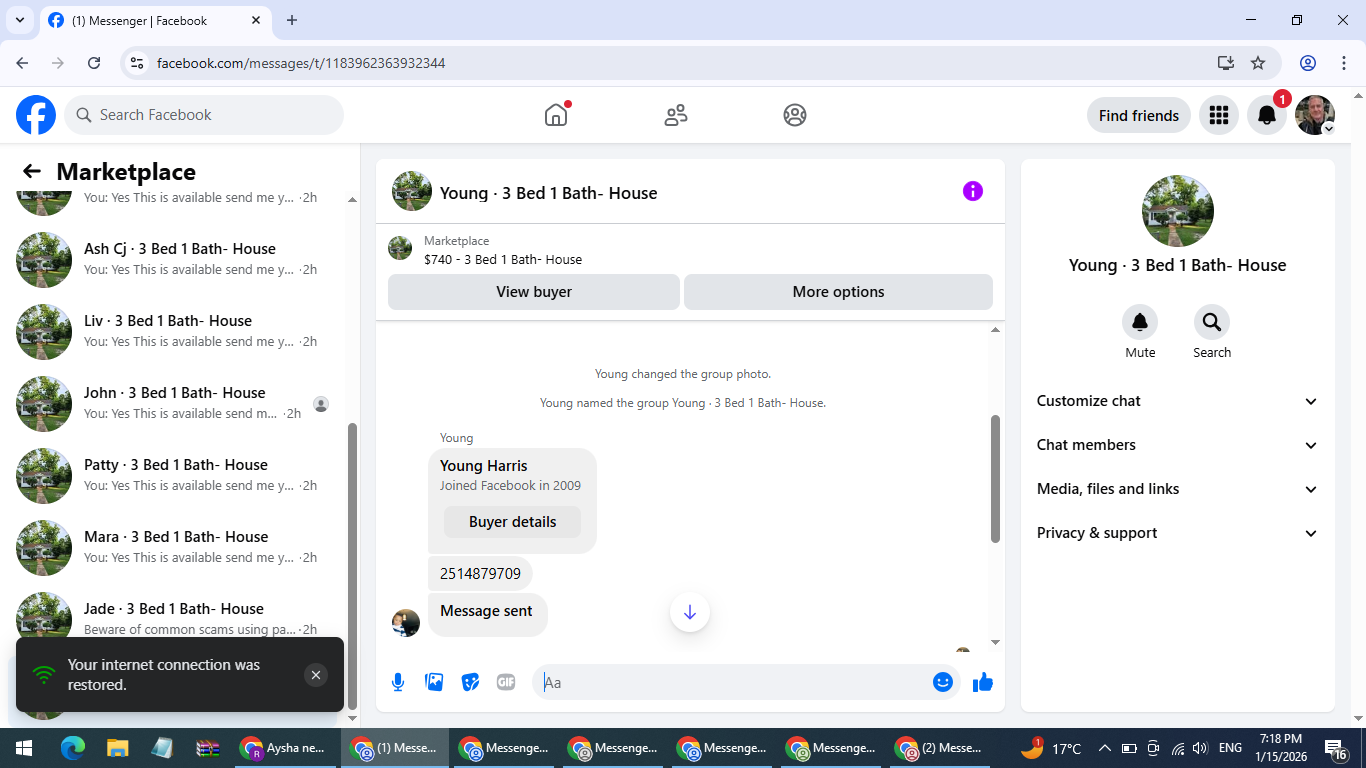Mute this chat with the bell icon

click(x=1140, y=322)
